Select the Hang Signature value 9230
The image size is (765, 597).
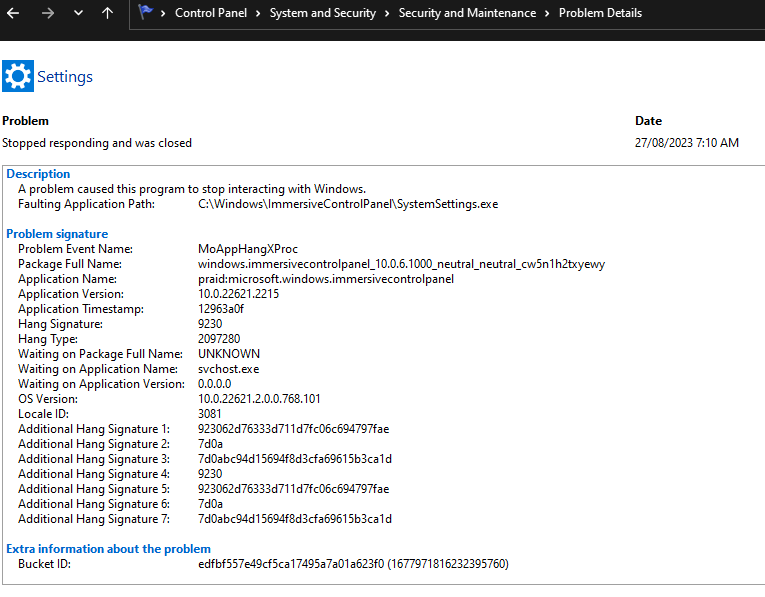(x=210, y=324)
